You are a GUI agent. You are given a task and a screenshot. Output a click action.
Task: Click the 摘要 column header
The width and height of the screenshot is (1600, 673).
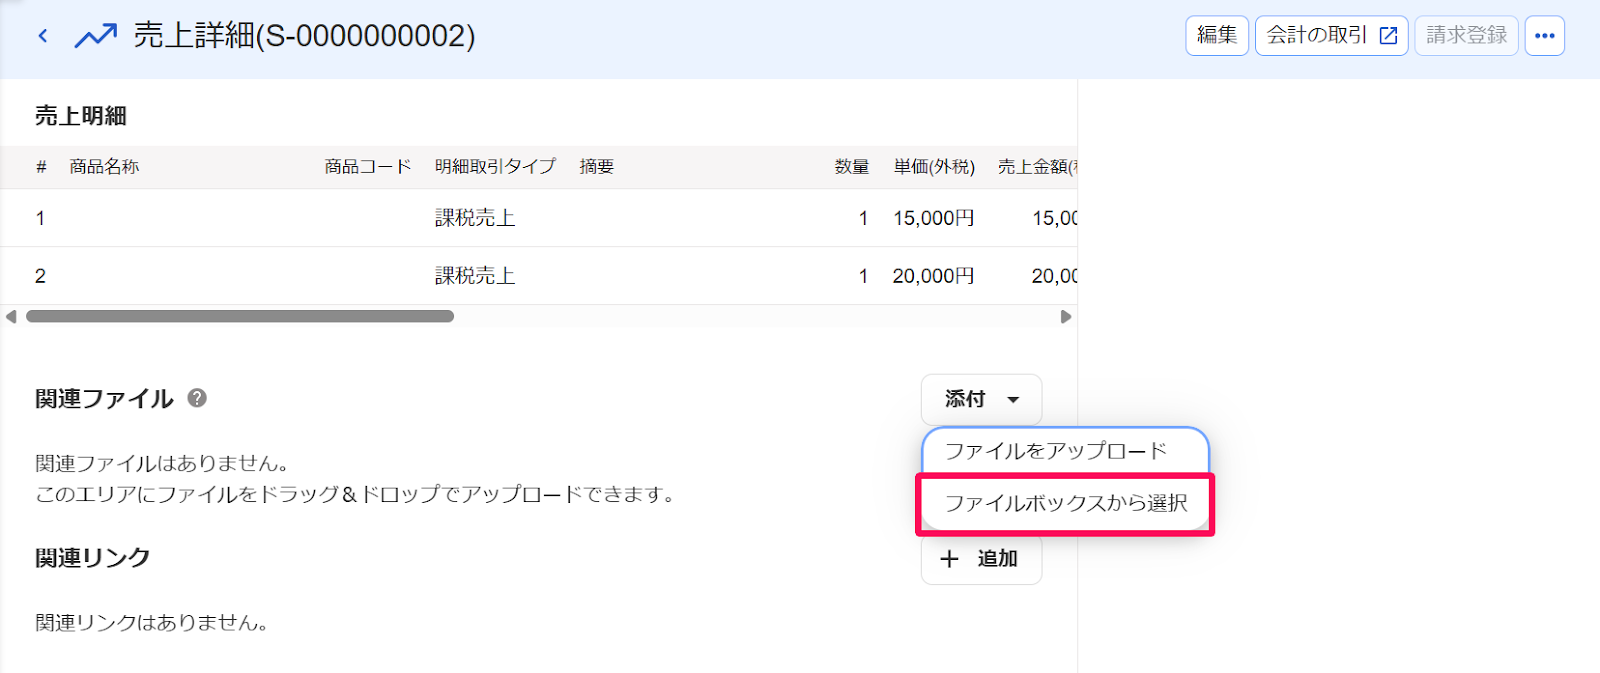pyautogui.click(x=597, y=167)
